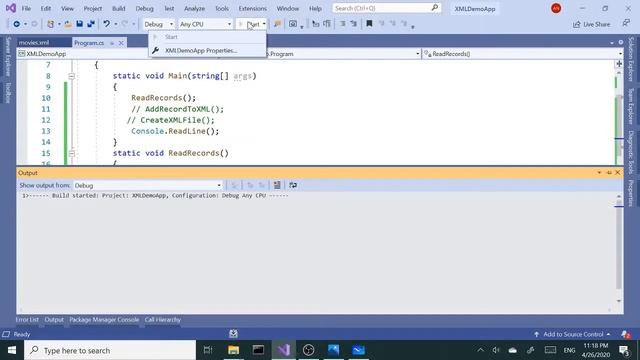The height and width of the screenshot is (360, 640).
Task: Open the Debug solution configuration dropdown
Action: click(158, 24)
